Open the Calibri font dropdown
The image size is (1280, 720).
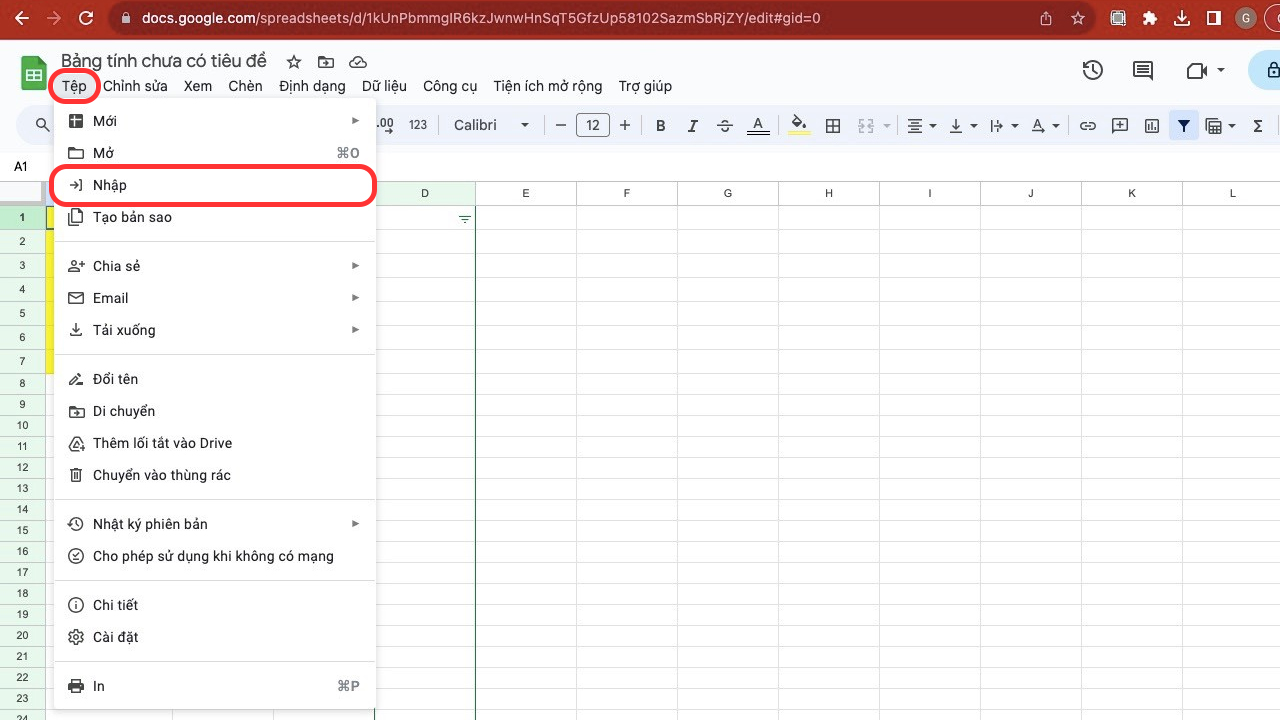coord(491,125)
